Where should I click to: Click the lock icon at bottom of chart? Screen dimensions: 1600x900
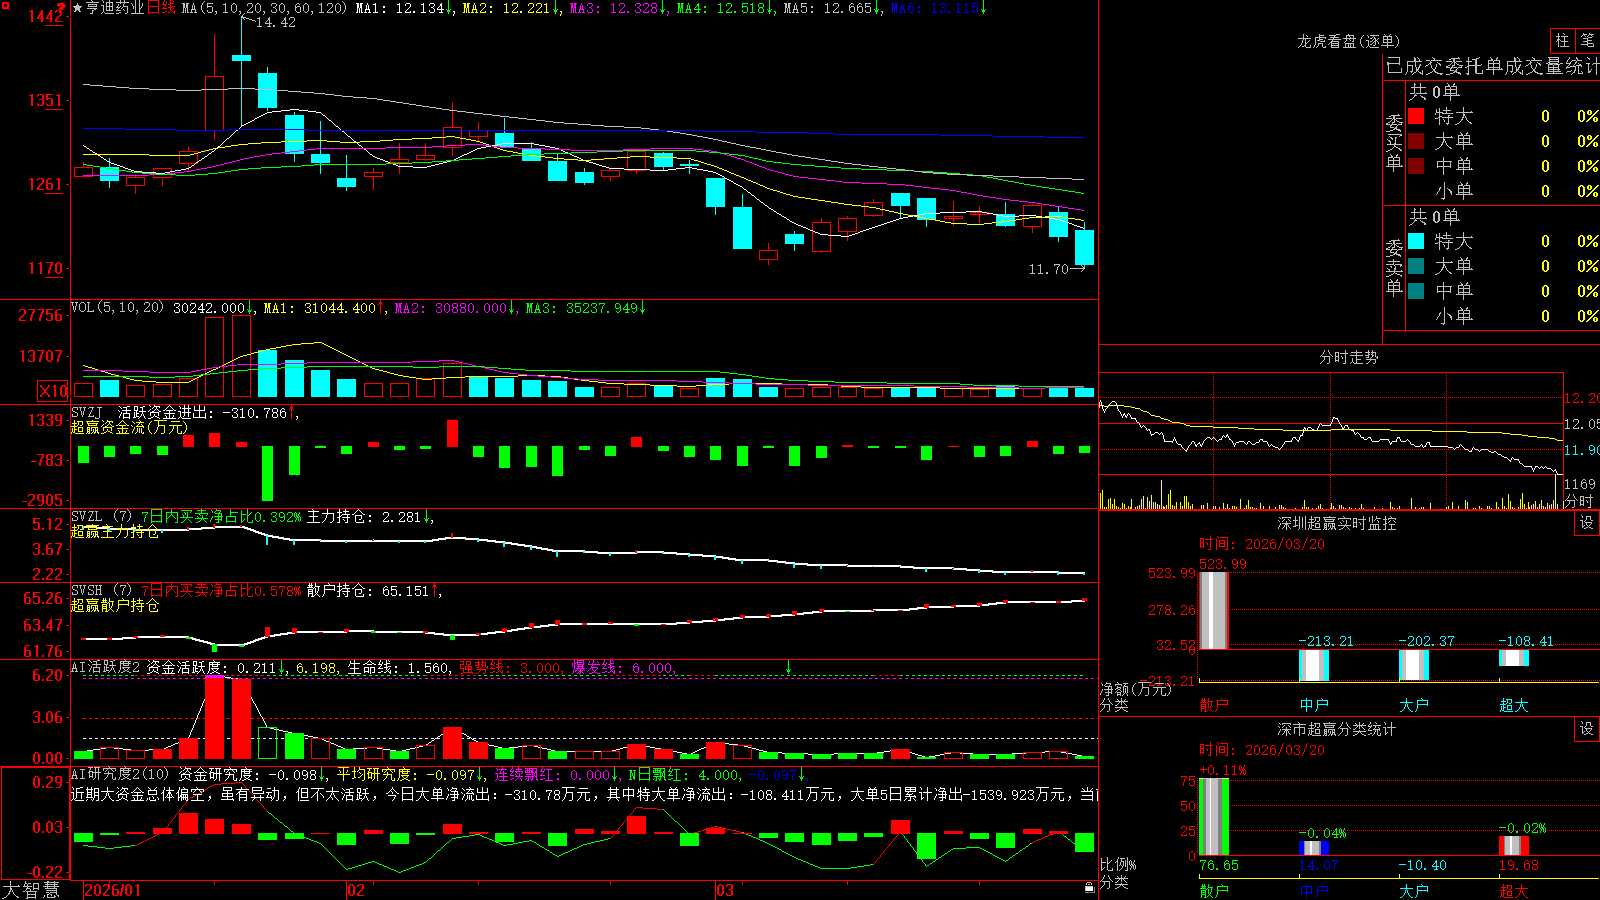pyautogui.click(x=1090, y=887)
